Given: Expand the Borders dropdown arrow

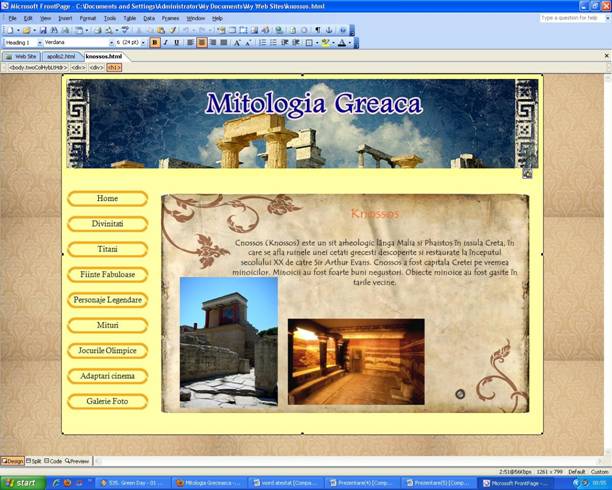Looking at the screenshot, I should click(317, 43).
